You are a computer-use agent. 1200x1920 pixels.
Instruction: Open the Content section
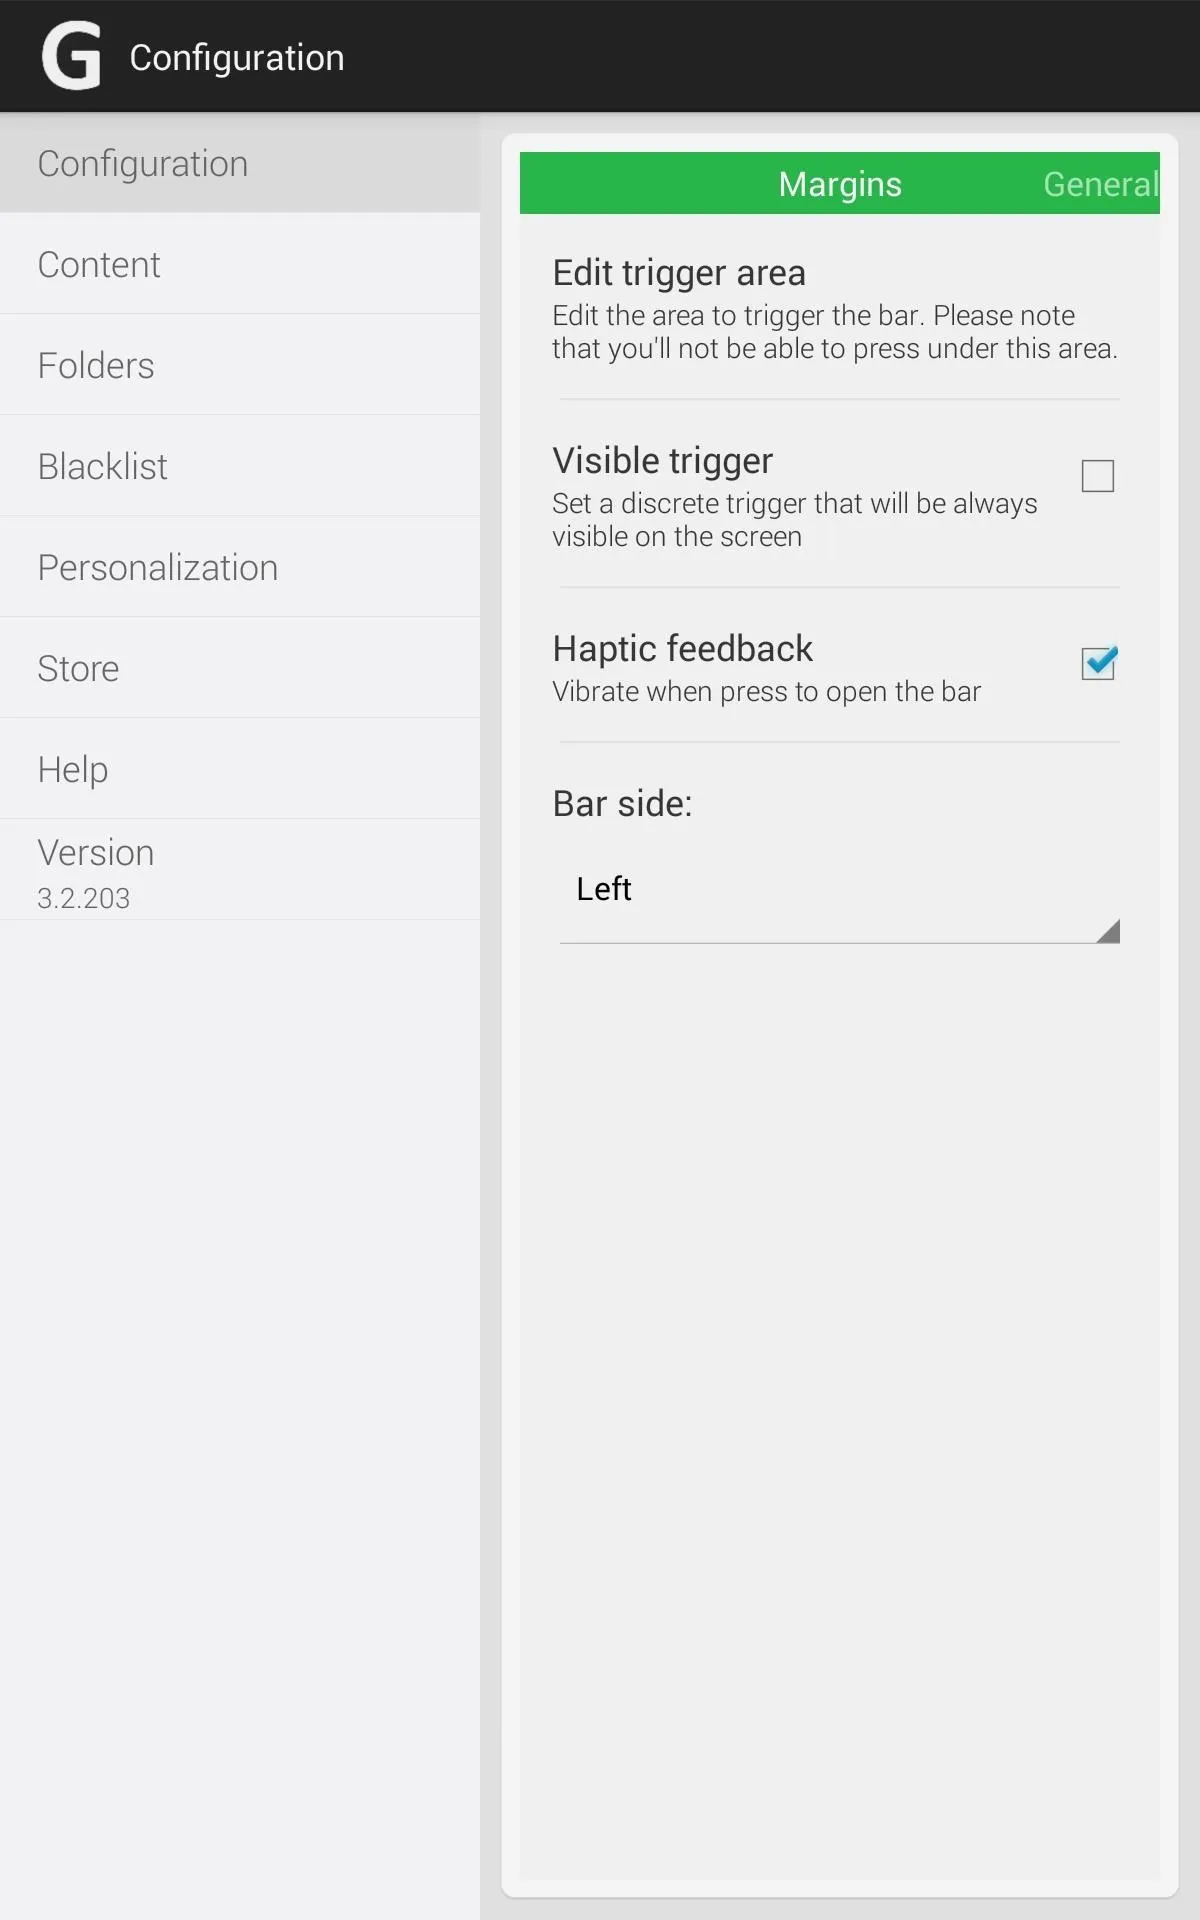coord(240,264)
